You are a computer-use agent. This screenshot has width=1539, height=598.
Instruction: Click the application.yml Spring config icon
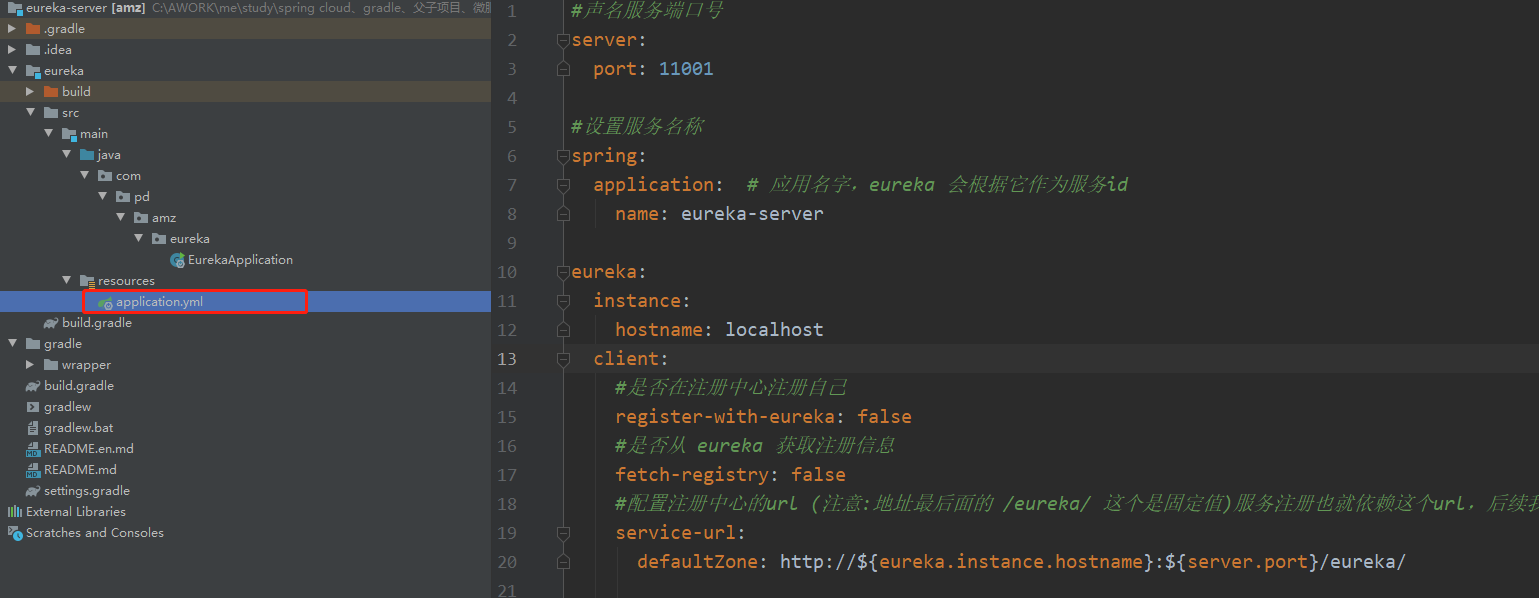point(105,302)
